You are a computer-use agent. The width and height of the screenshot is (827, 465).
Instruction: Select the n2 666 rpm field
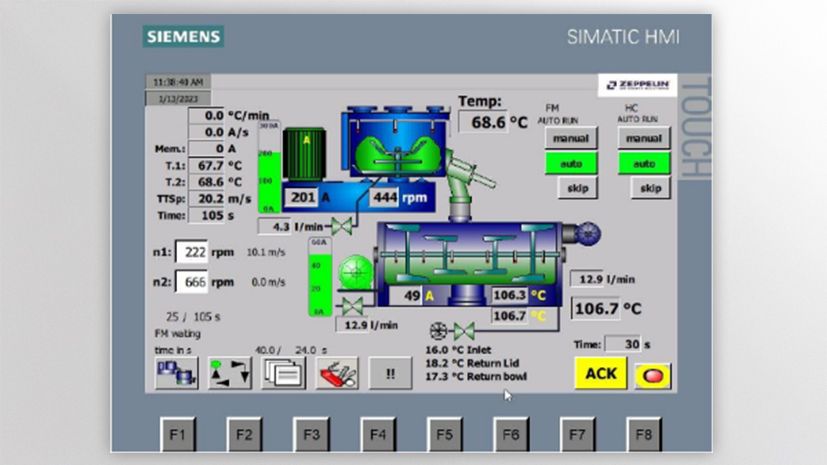[x=191, y=282]
